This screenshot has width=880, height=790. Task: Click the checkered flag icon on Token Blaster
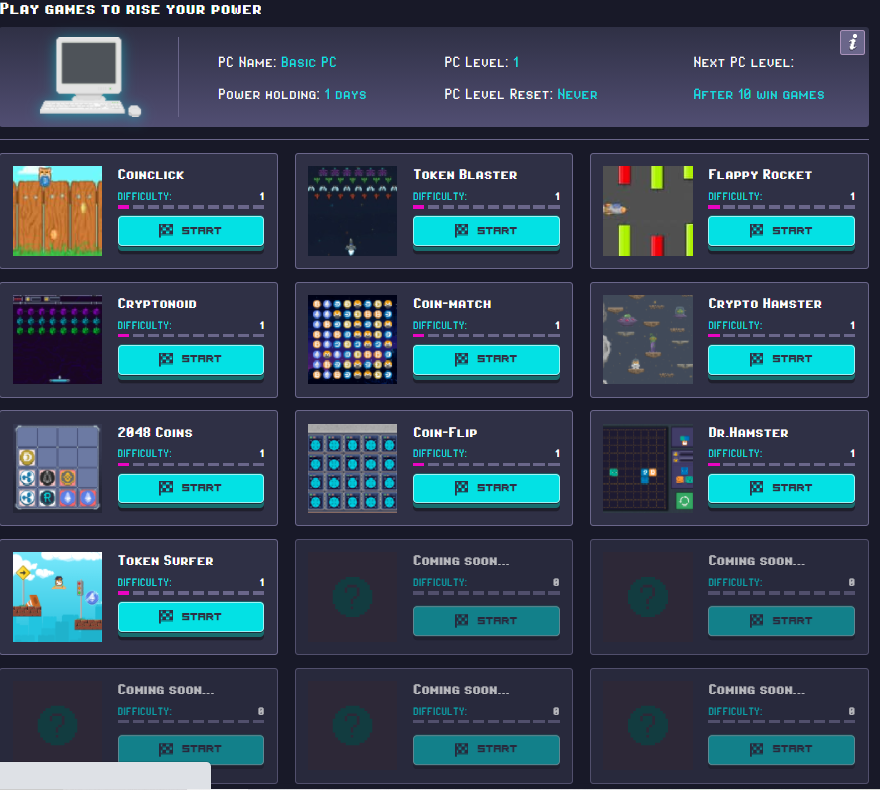coord(461,231)
